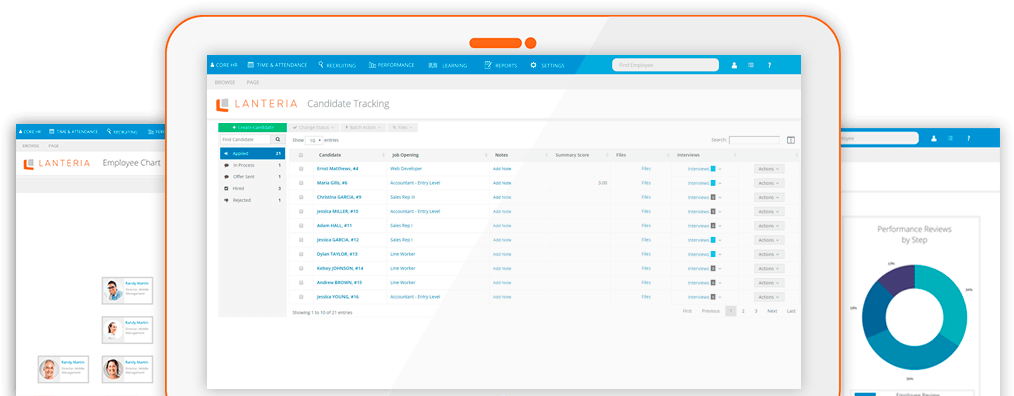Open the Performance menu in center window
The width and height of the screenshot is (1014, 396).
pos(392,65)
